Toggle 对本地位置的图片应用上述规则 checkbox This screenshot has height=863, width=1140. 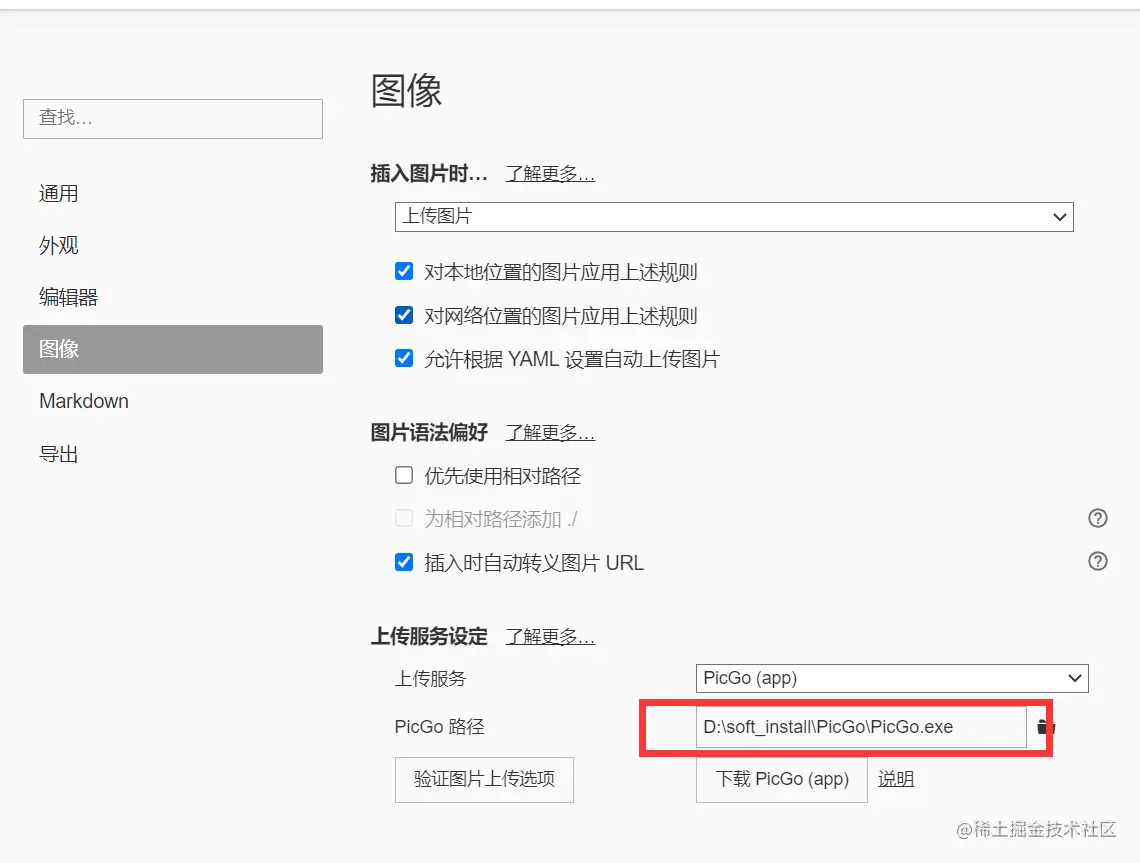[x=404, y=271]
